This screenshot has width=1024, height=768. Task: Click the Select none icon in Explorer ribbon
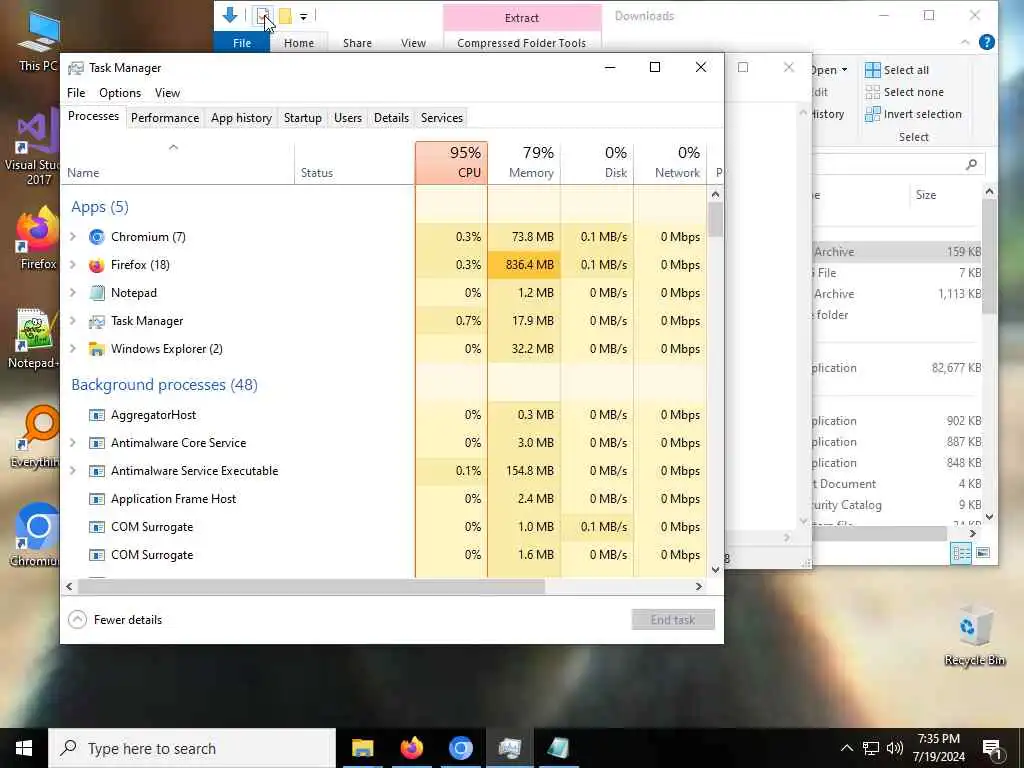pyautogui.click(x=872, y=92)
